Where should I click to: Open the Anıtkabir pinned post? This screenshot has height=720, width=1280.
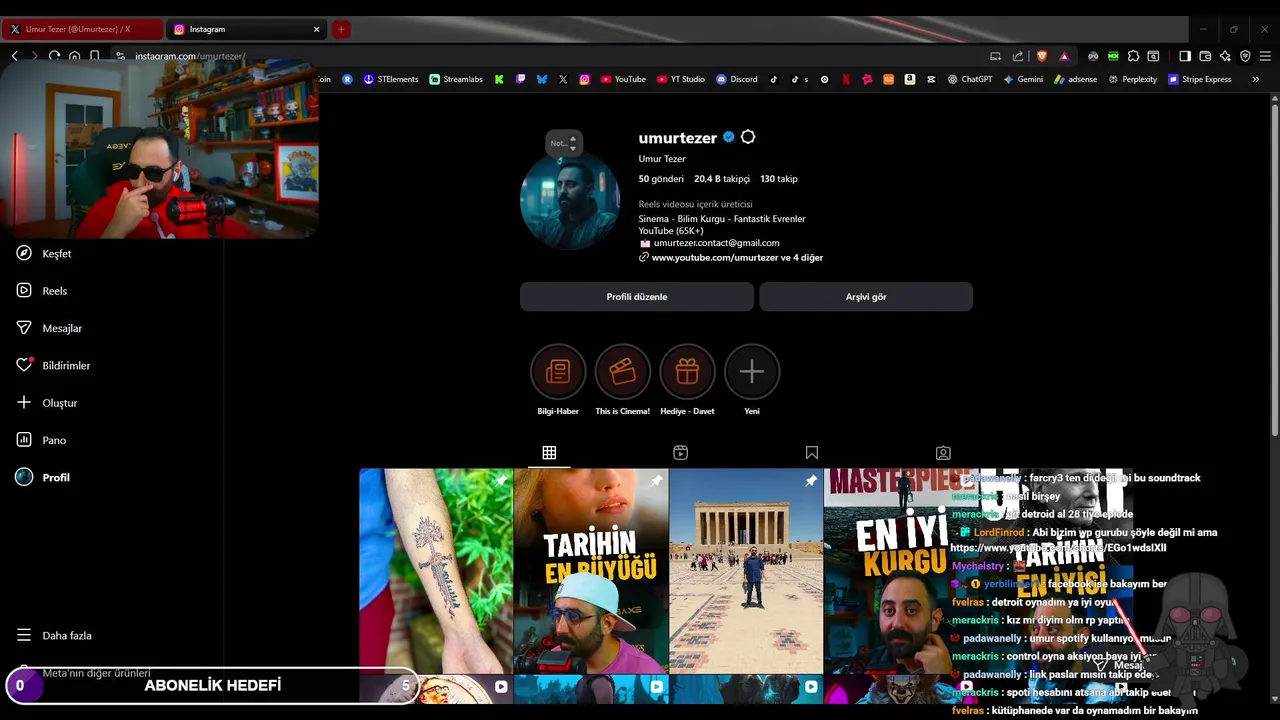pos(746,571)
